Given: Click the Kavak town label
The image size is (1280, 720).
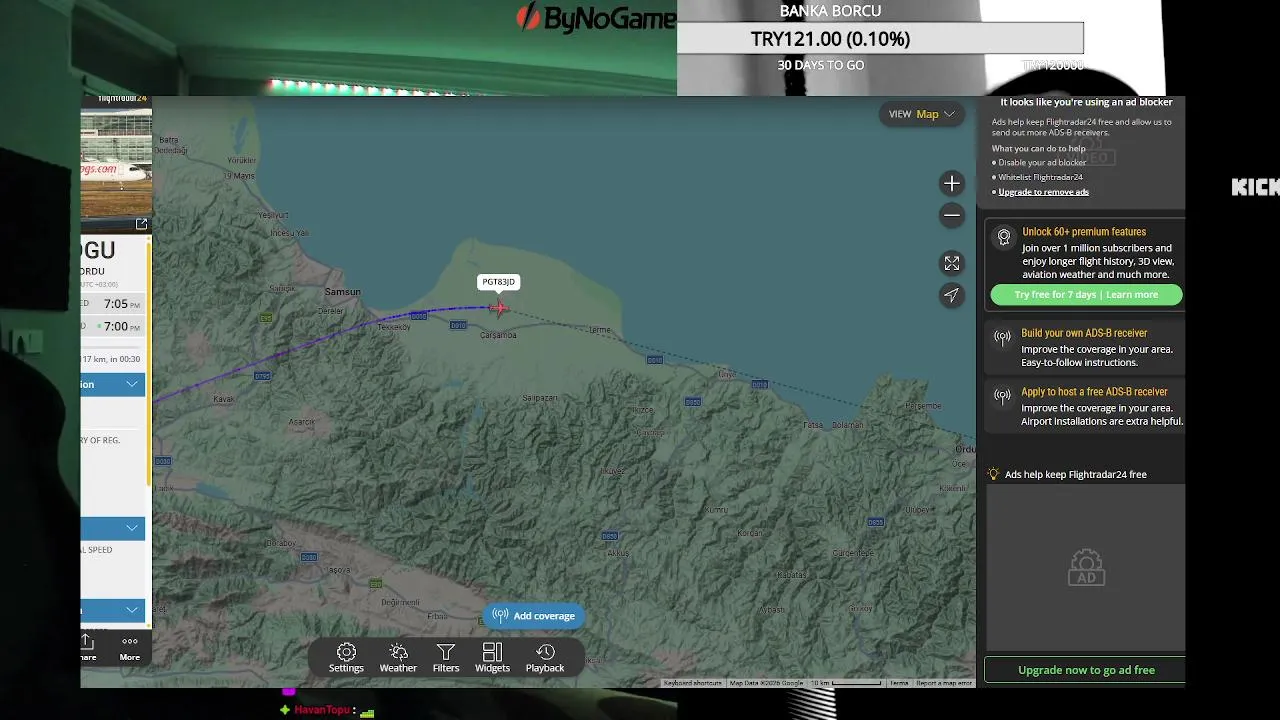Looking at the screenshot, I should click(x=224, y=399).
